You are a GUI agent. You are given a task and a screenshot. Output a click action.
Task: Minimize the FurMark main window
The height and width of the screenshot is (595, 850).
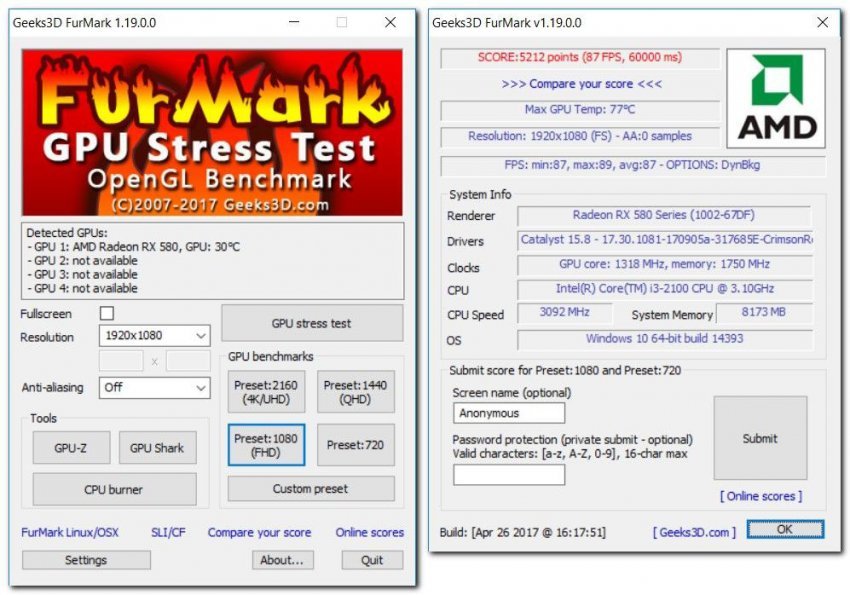294,22
